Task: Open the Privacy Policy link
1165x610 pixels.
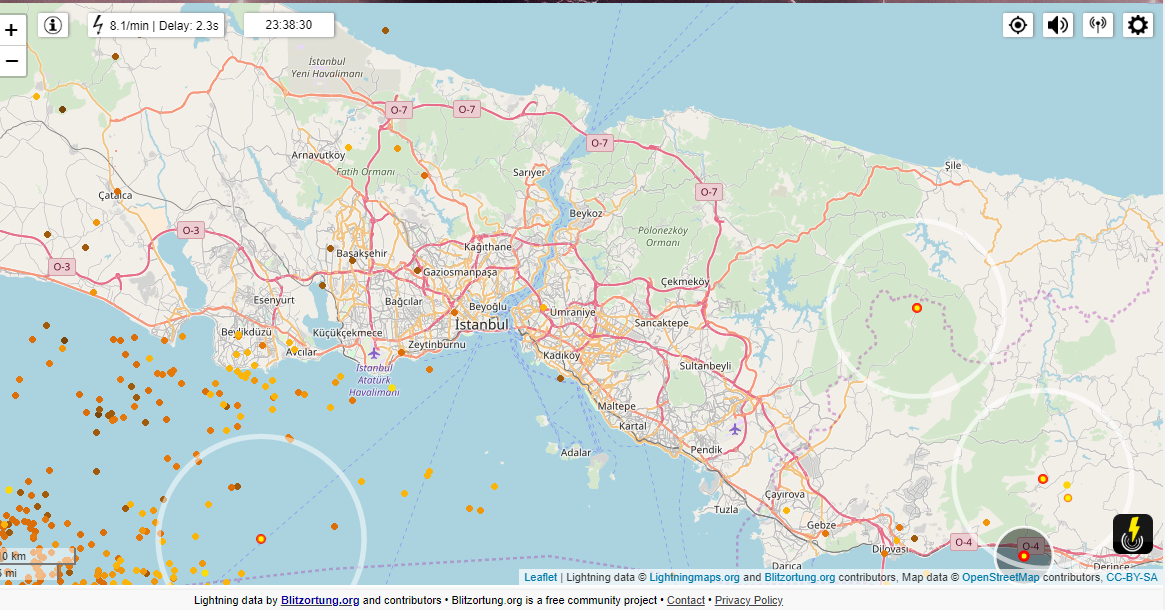Action: tap(748, 600)
